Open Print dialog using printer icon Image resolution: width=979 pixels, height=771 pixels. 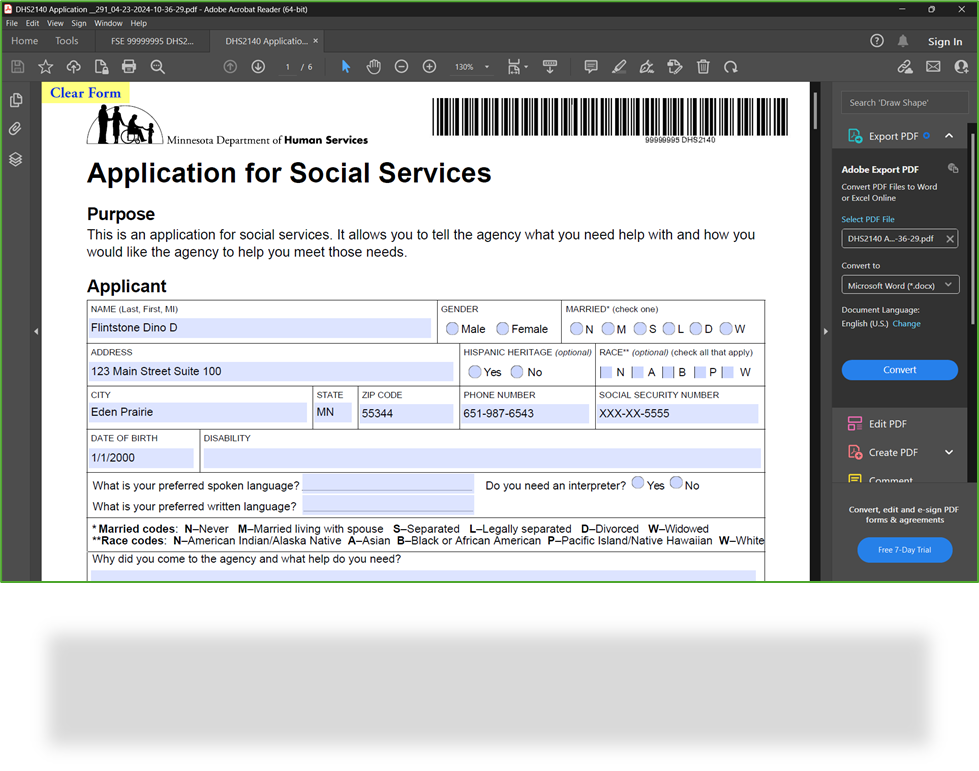pyautogui.click(x=129, y=66)
